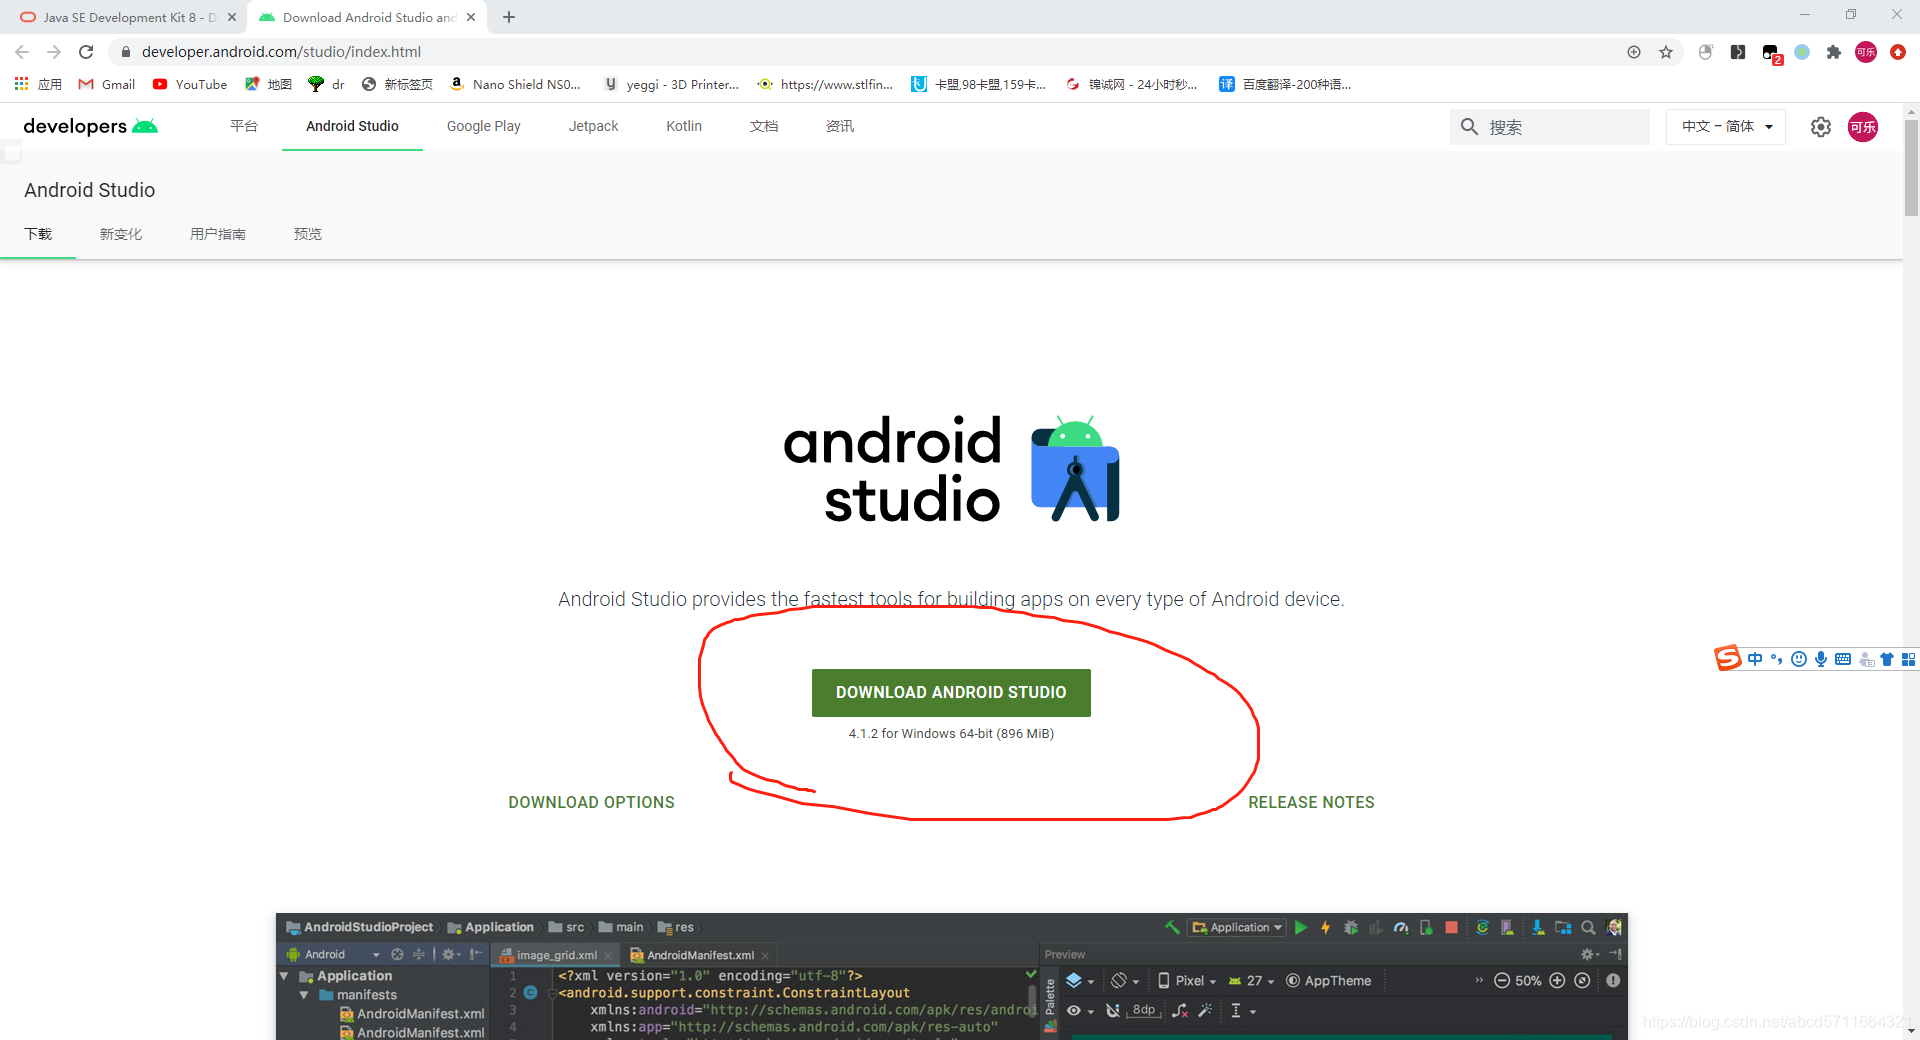Viewport: 1920px width, 1040px height.
Task: Open the YouTube bookmark
Action: (189, 84)
